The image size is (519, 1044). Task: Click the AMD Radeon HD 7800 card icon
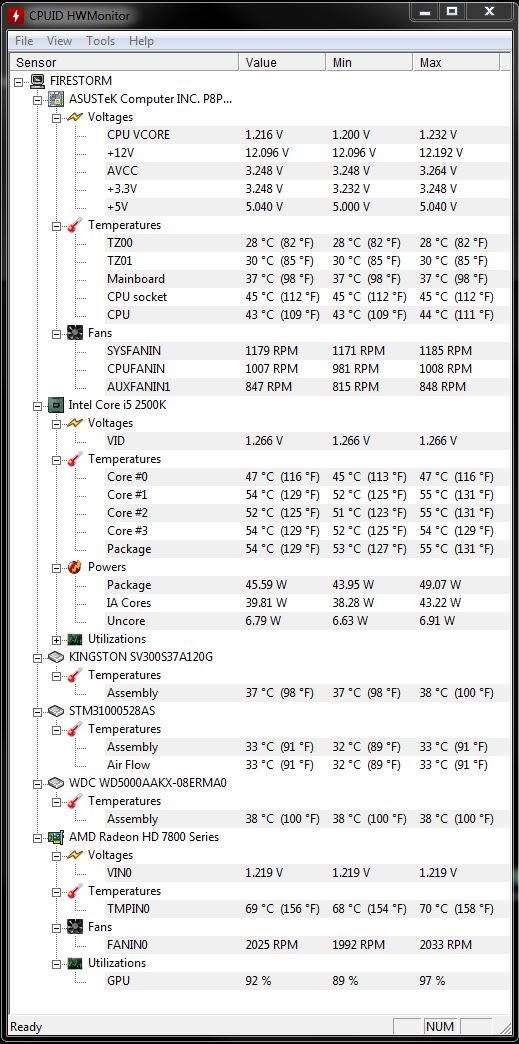click(57, 836)
